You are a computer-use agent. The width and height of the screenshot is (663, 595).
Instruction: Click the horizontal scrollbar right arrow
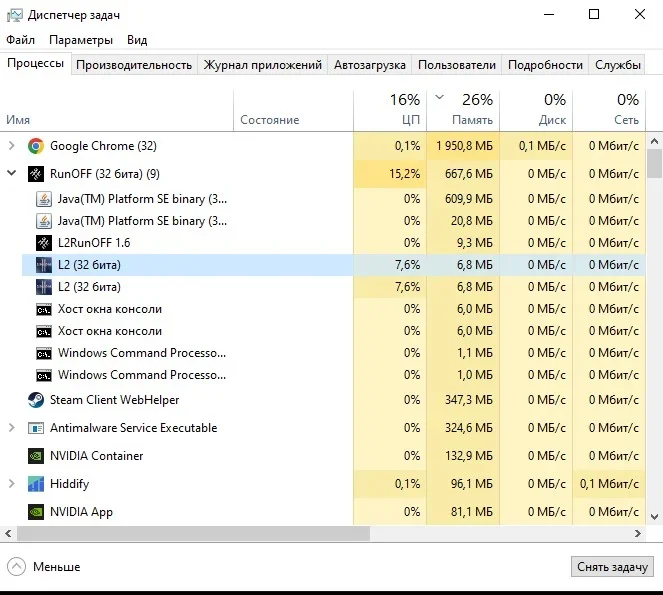pyautogui.click(x=638, y=534)
